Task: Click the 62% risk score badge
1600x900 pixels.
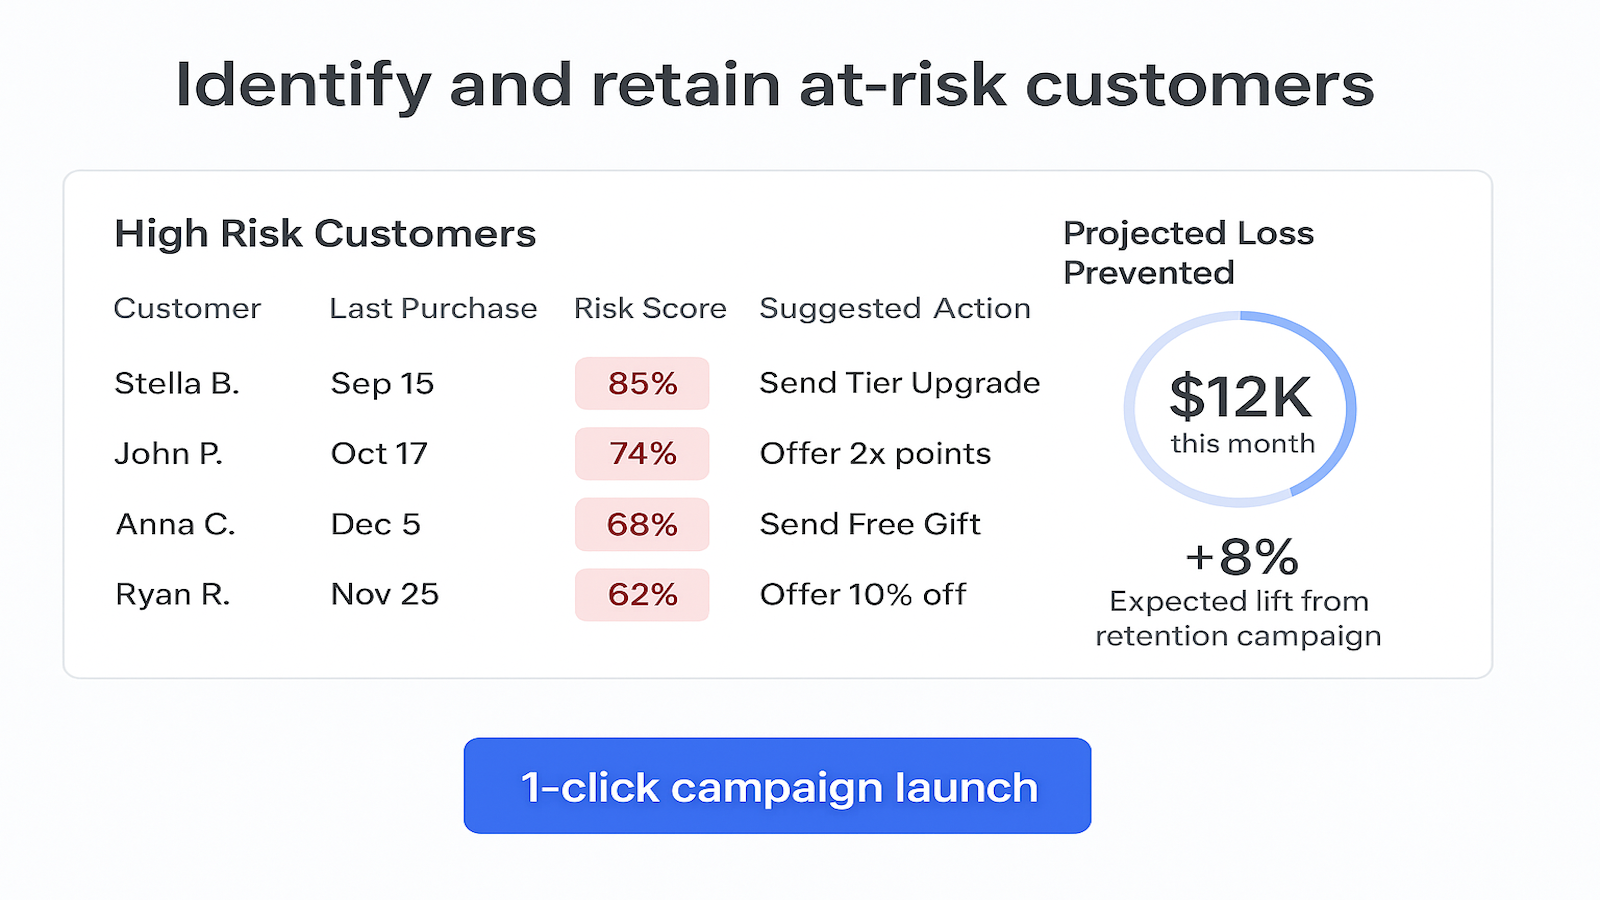Action: (642, 595)
